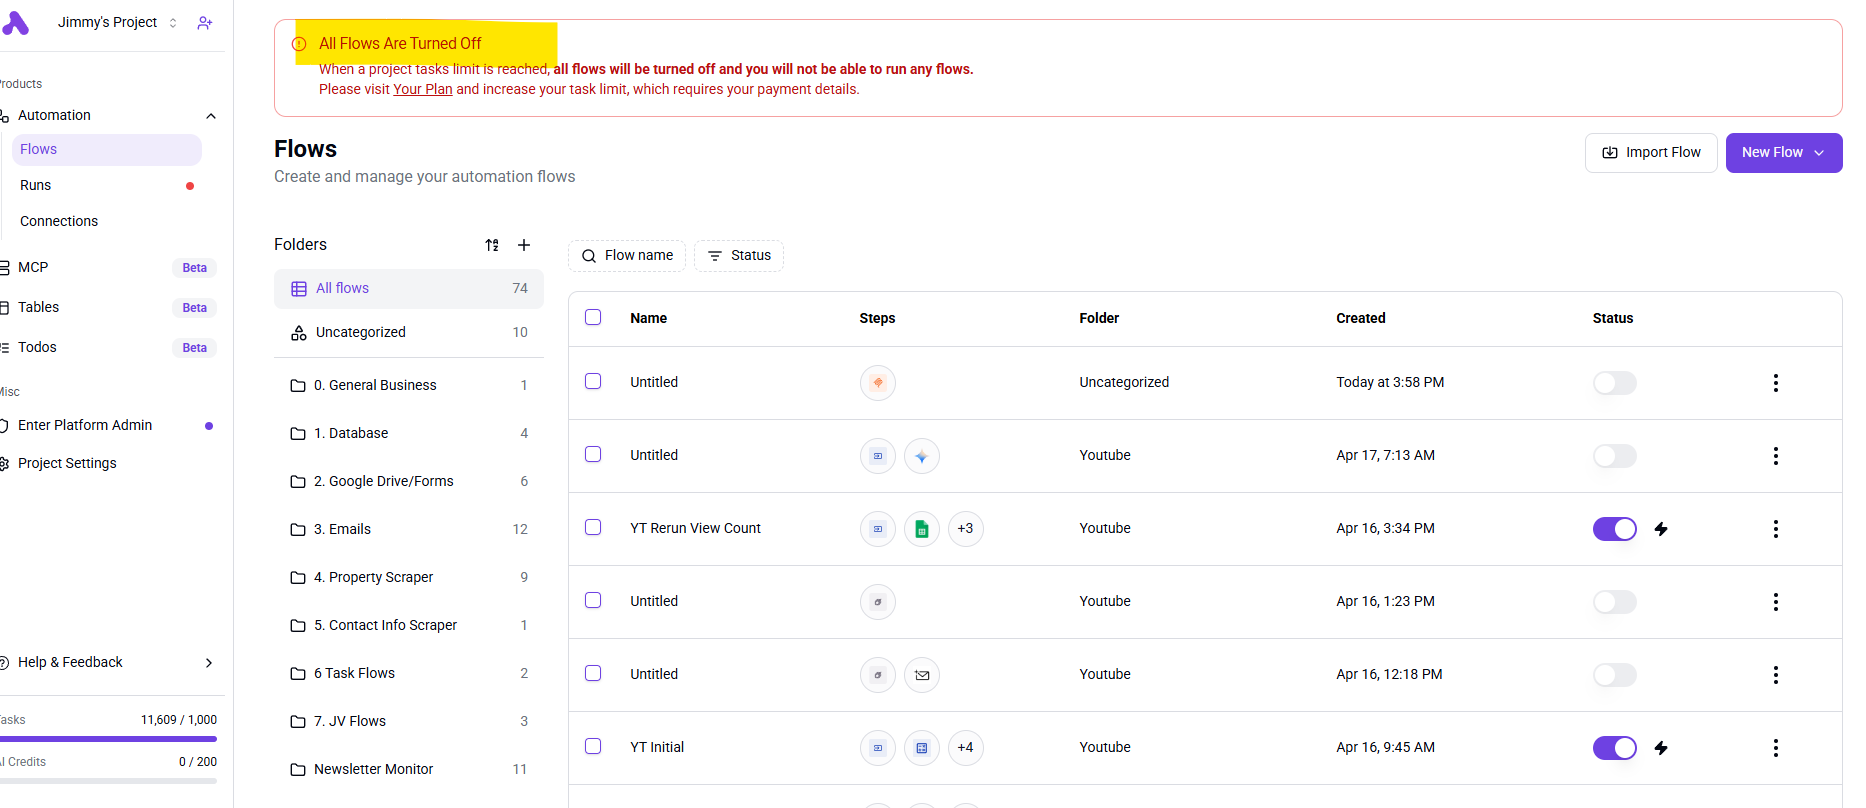The image size is (1866, 808).
Task: Select the 2. Google Drive/Forms folder
Action: point(409,482)
